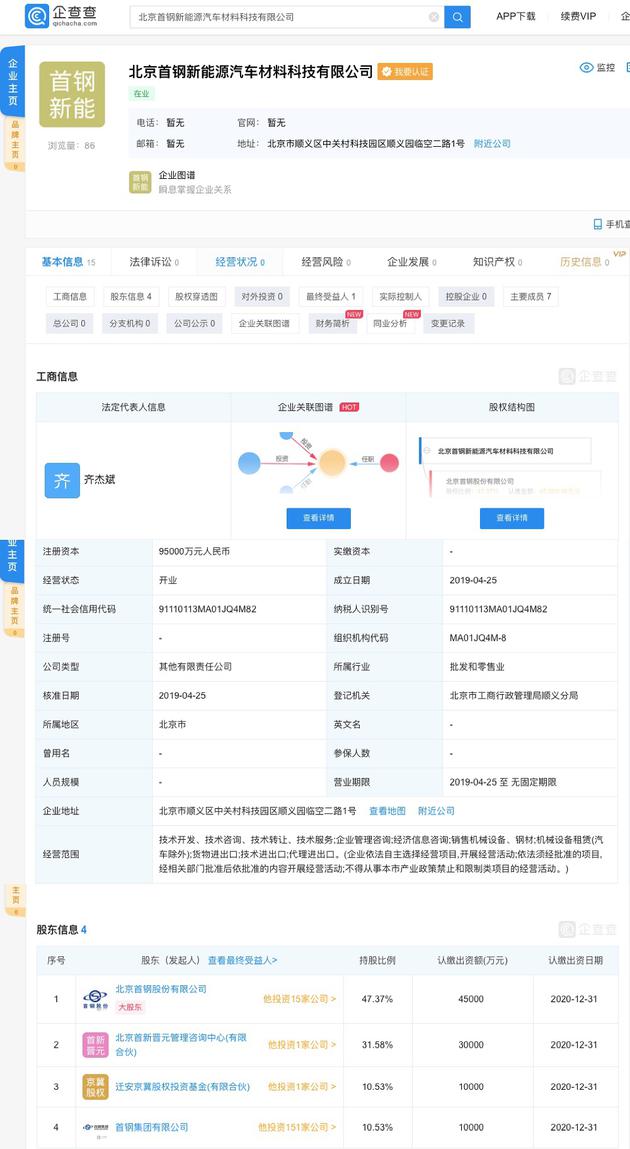
Task: Click 47.37% shareholding cell
Action: coord(377,999)
